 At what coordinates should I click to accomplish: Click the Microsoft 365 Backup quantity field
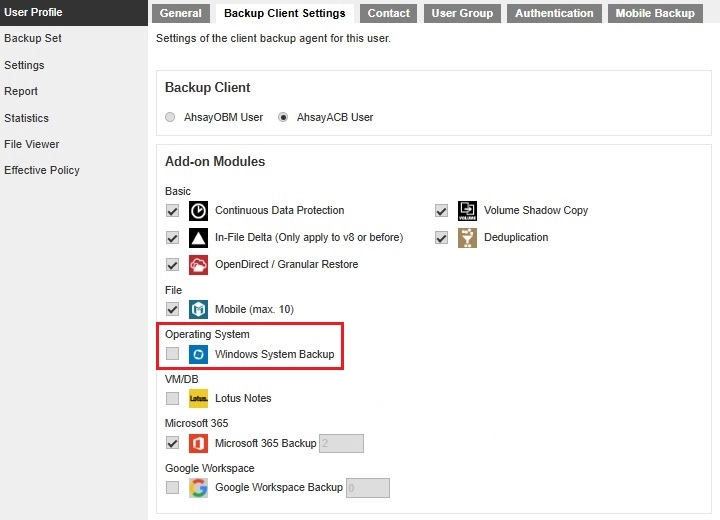341,443
